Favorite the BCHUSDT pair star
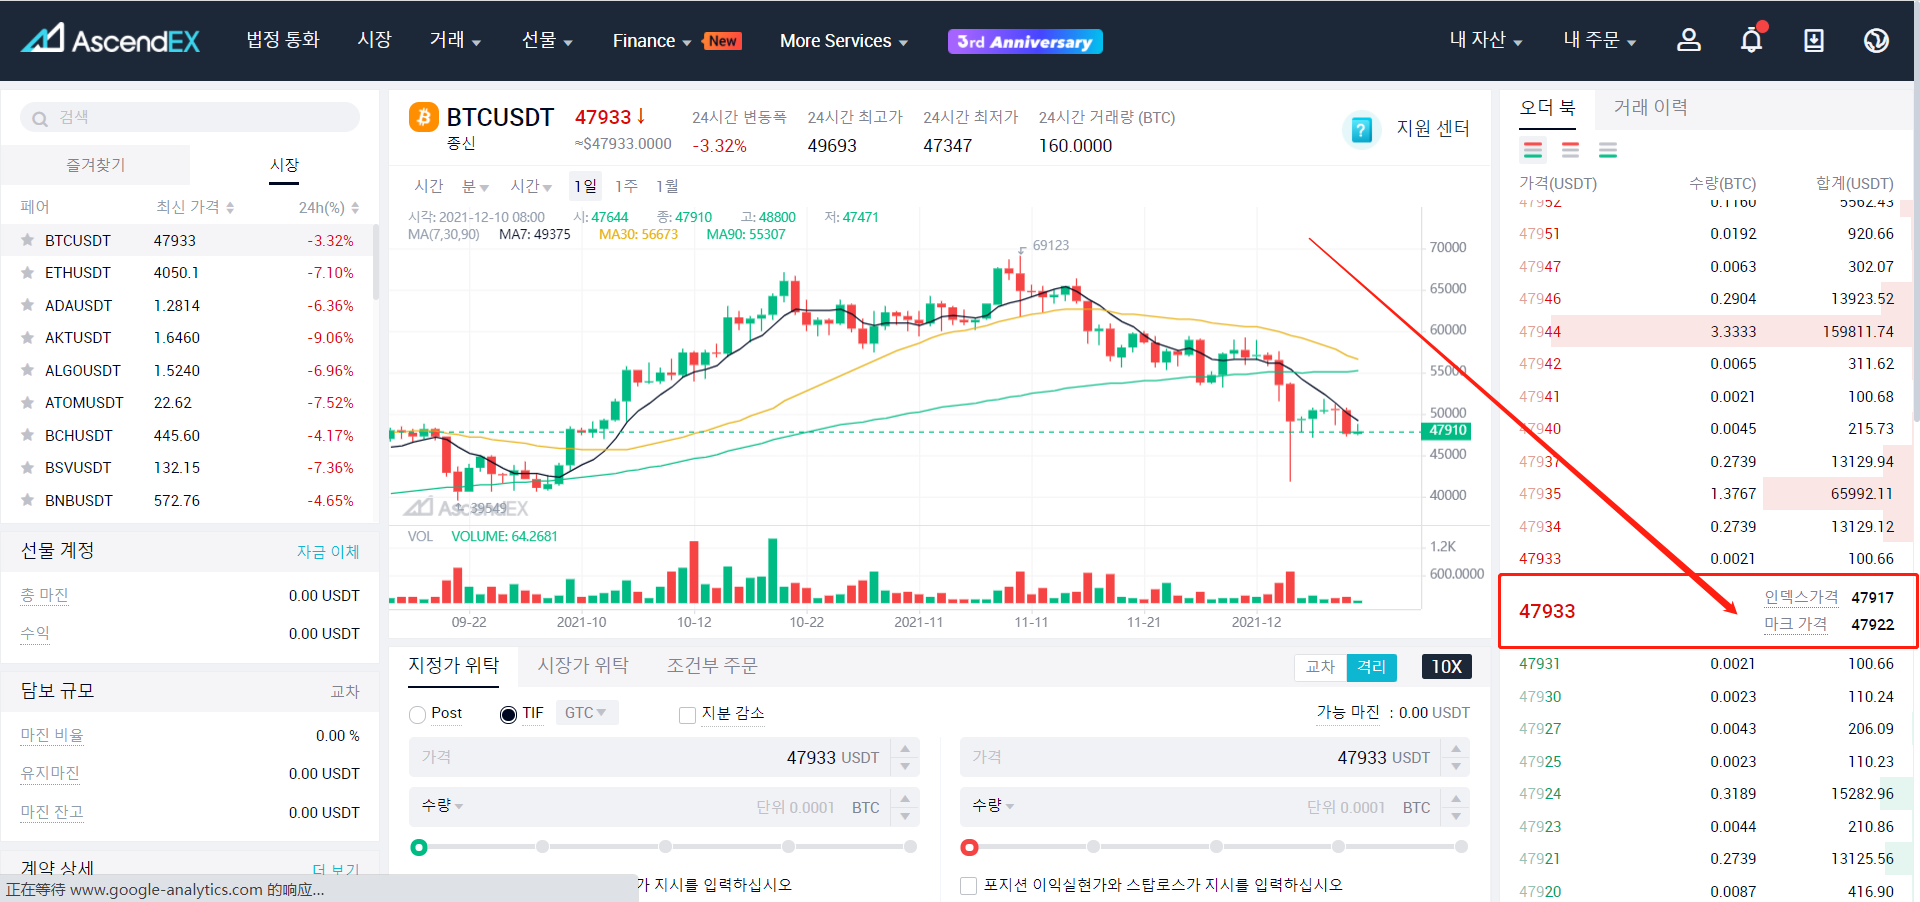 (28, 435)
